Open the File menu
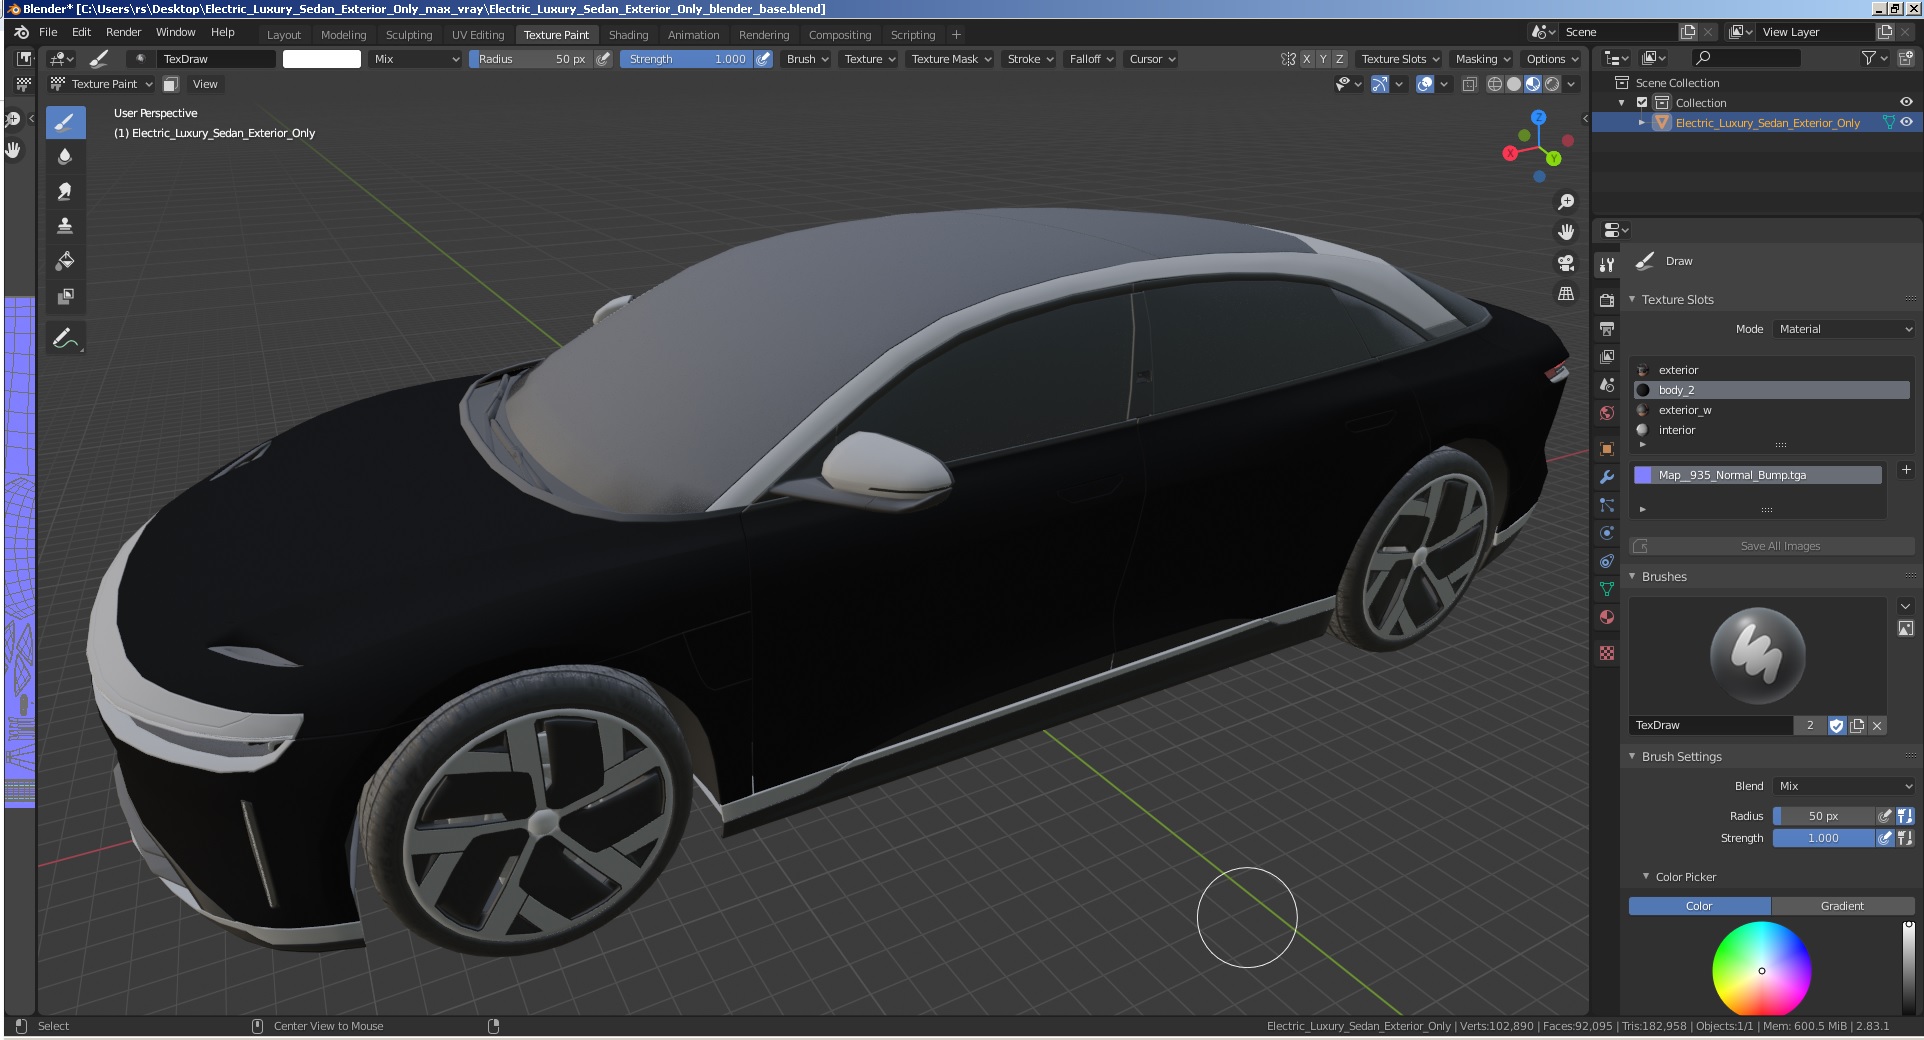 (48, 32)
